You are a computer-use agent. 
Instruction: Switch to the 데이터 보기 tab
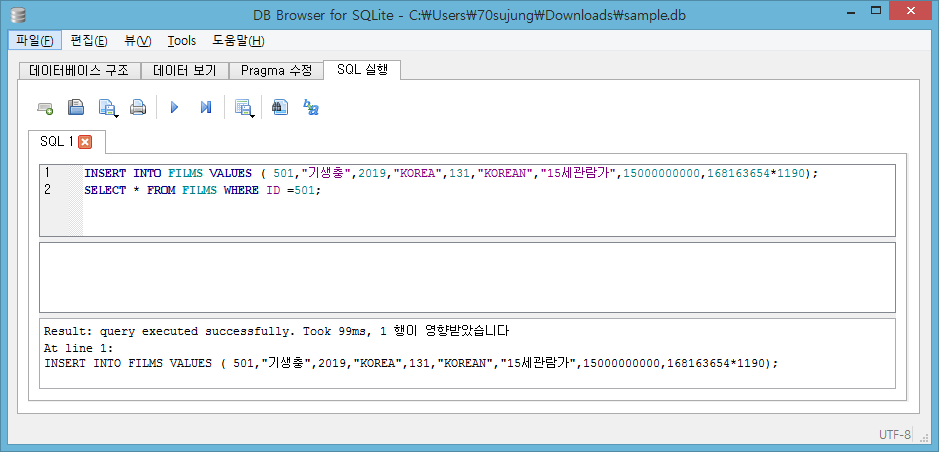(184, 71)
